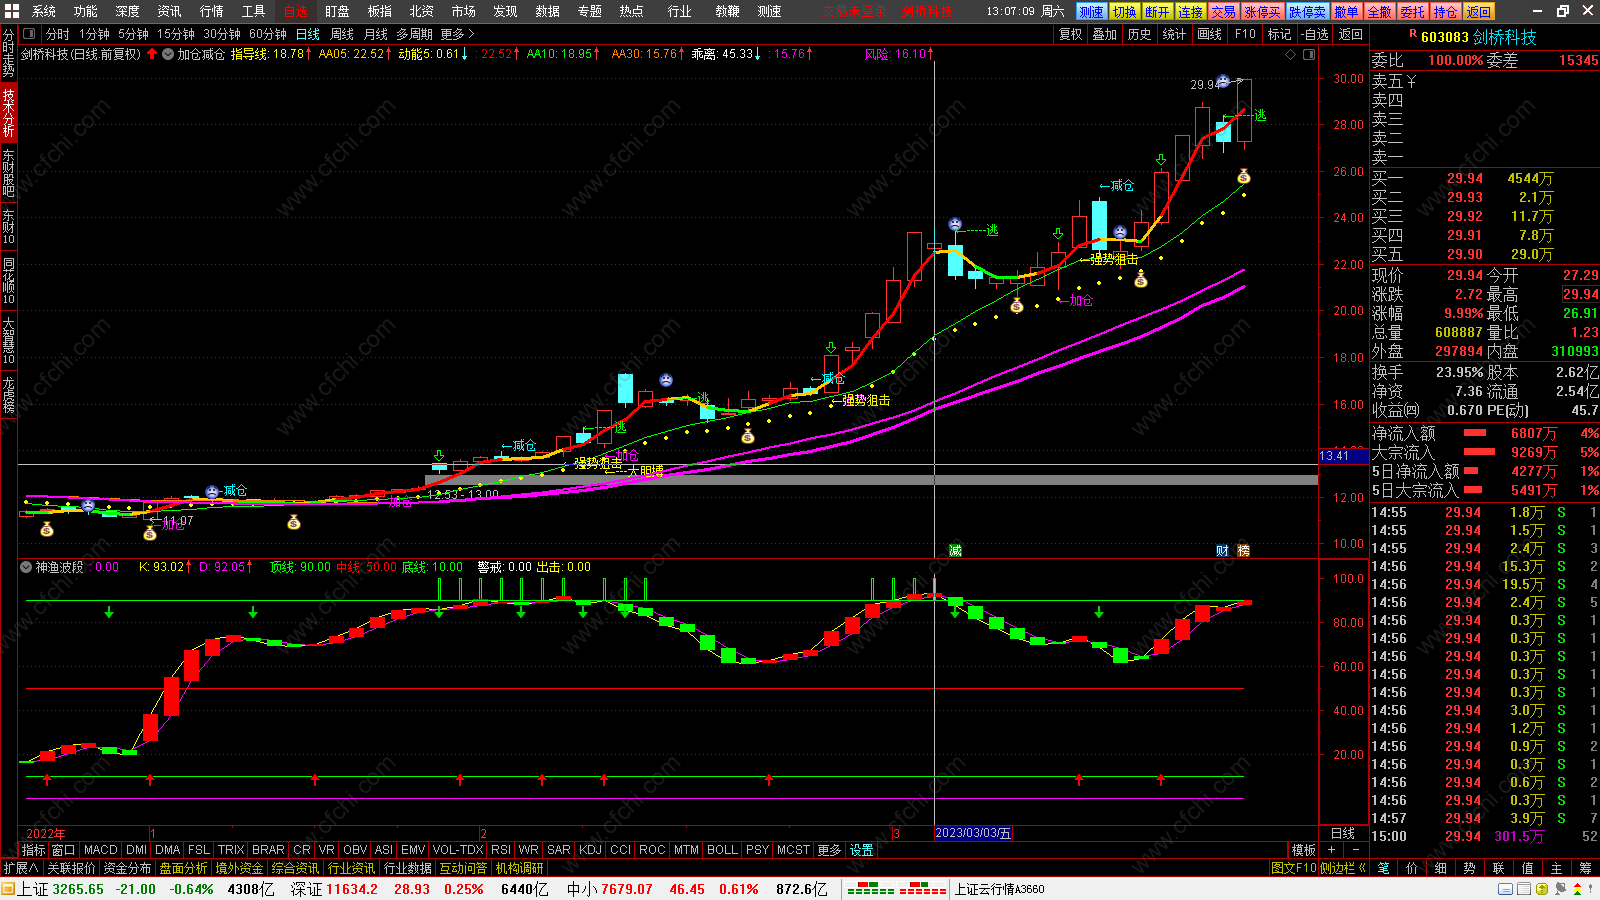Click the gold coin icon in status bar
1600x900 pixels.
1542,889
